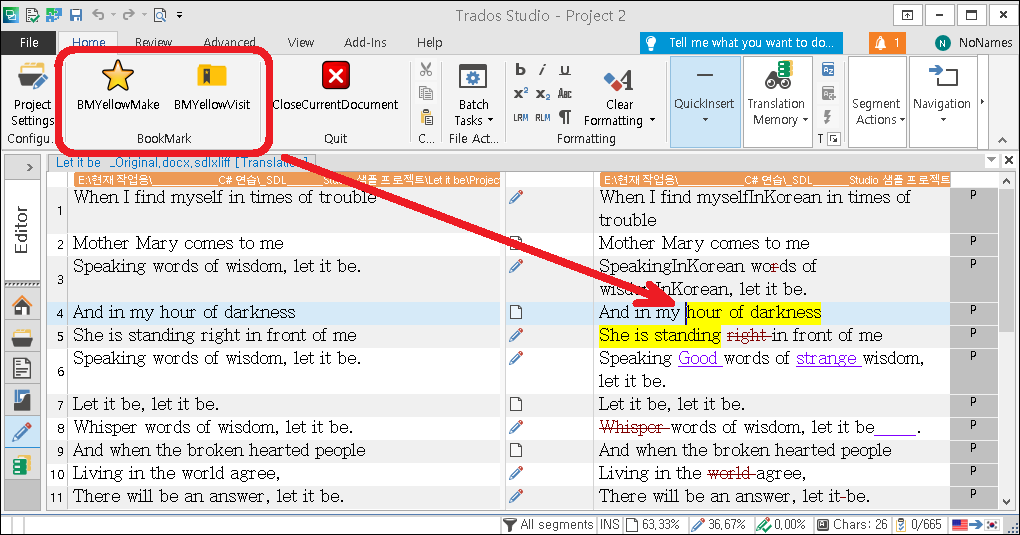Switch to the Review ribbon tab

click(x=154, y=42)
